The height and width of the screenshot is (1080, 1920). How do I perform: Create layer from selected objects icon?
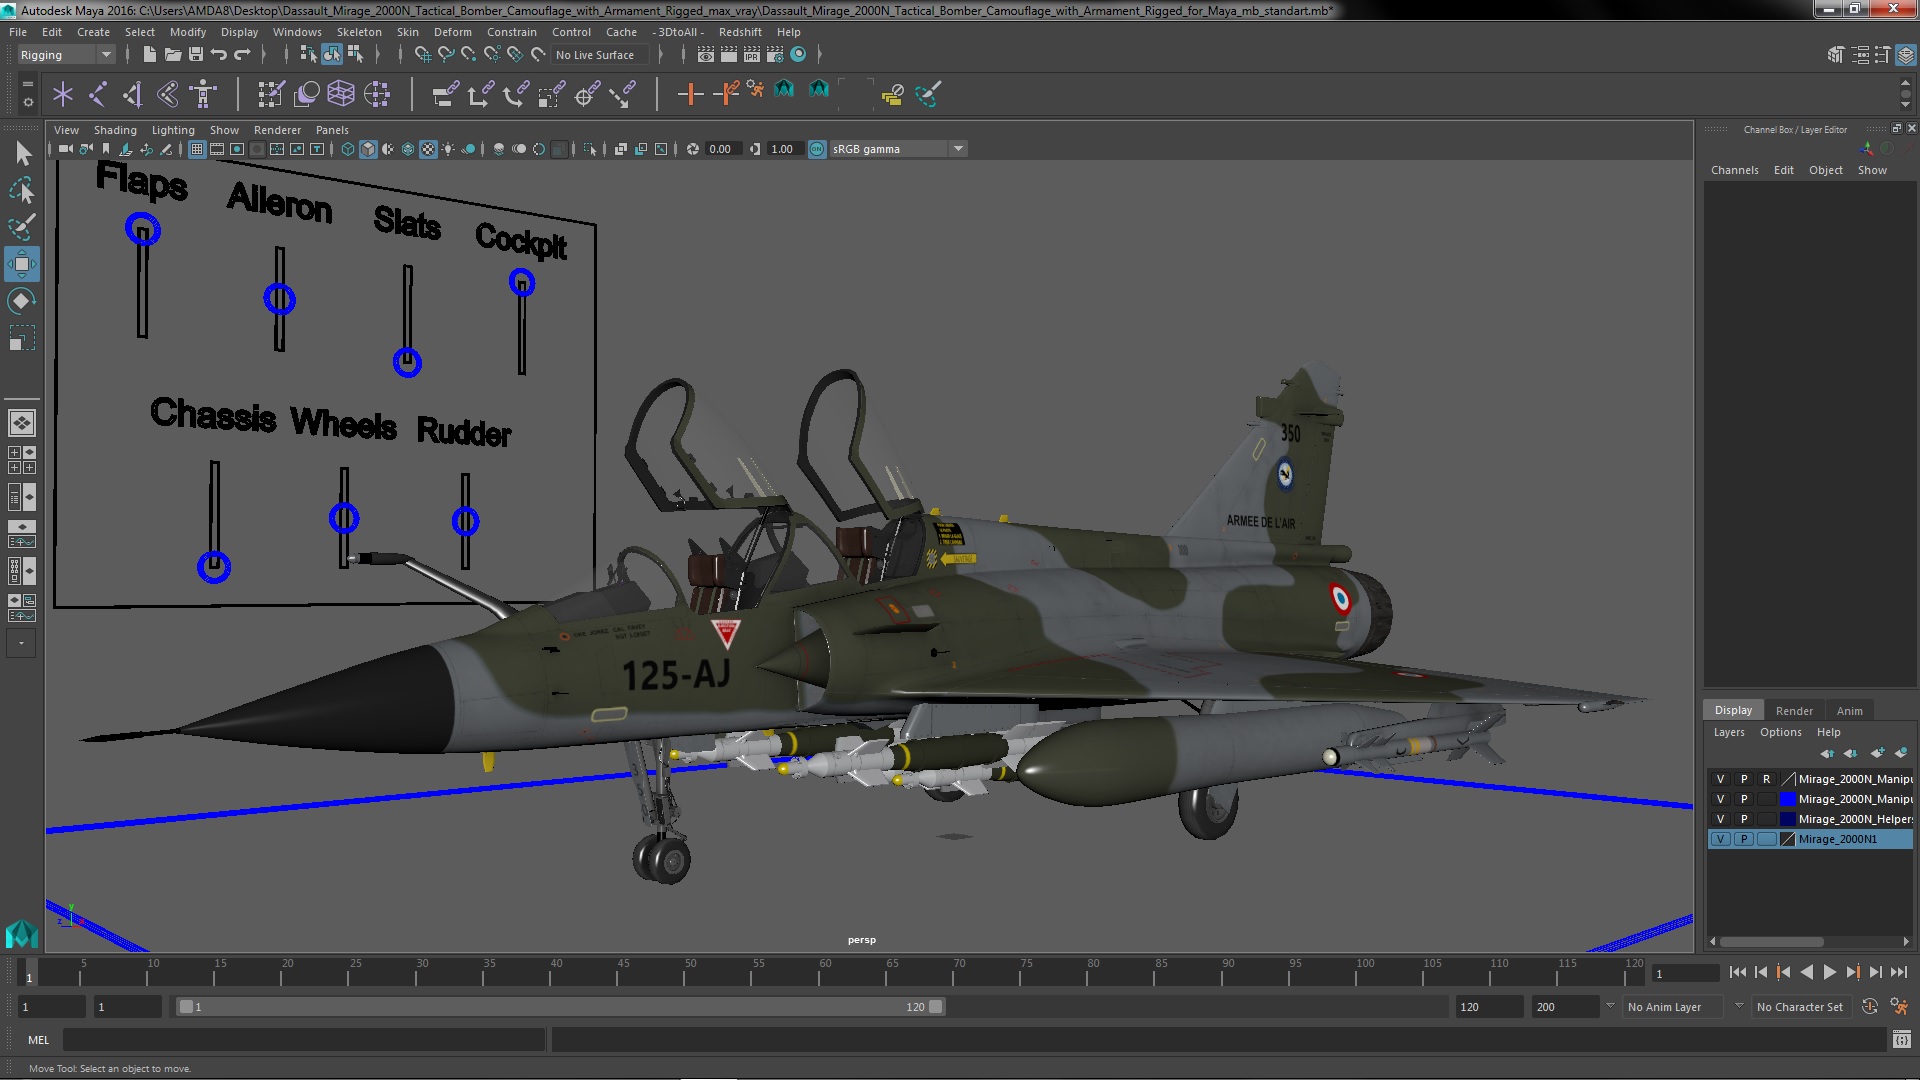point(1901,753)
